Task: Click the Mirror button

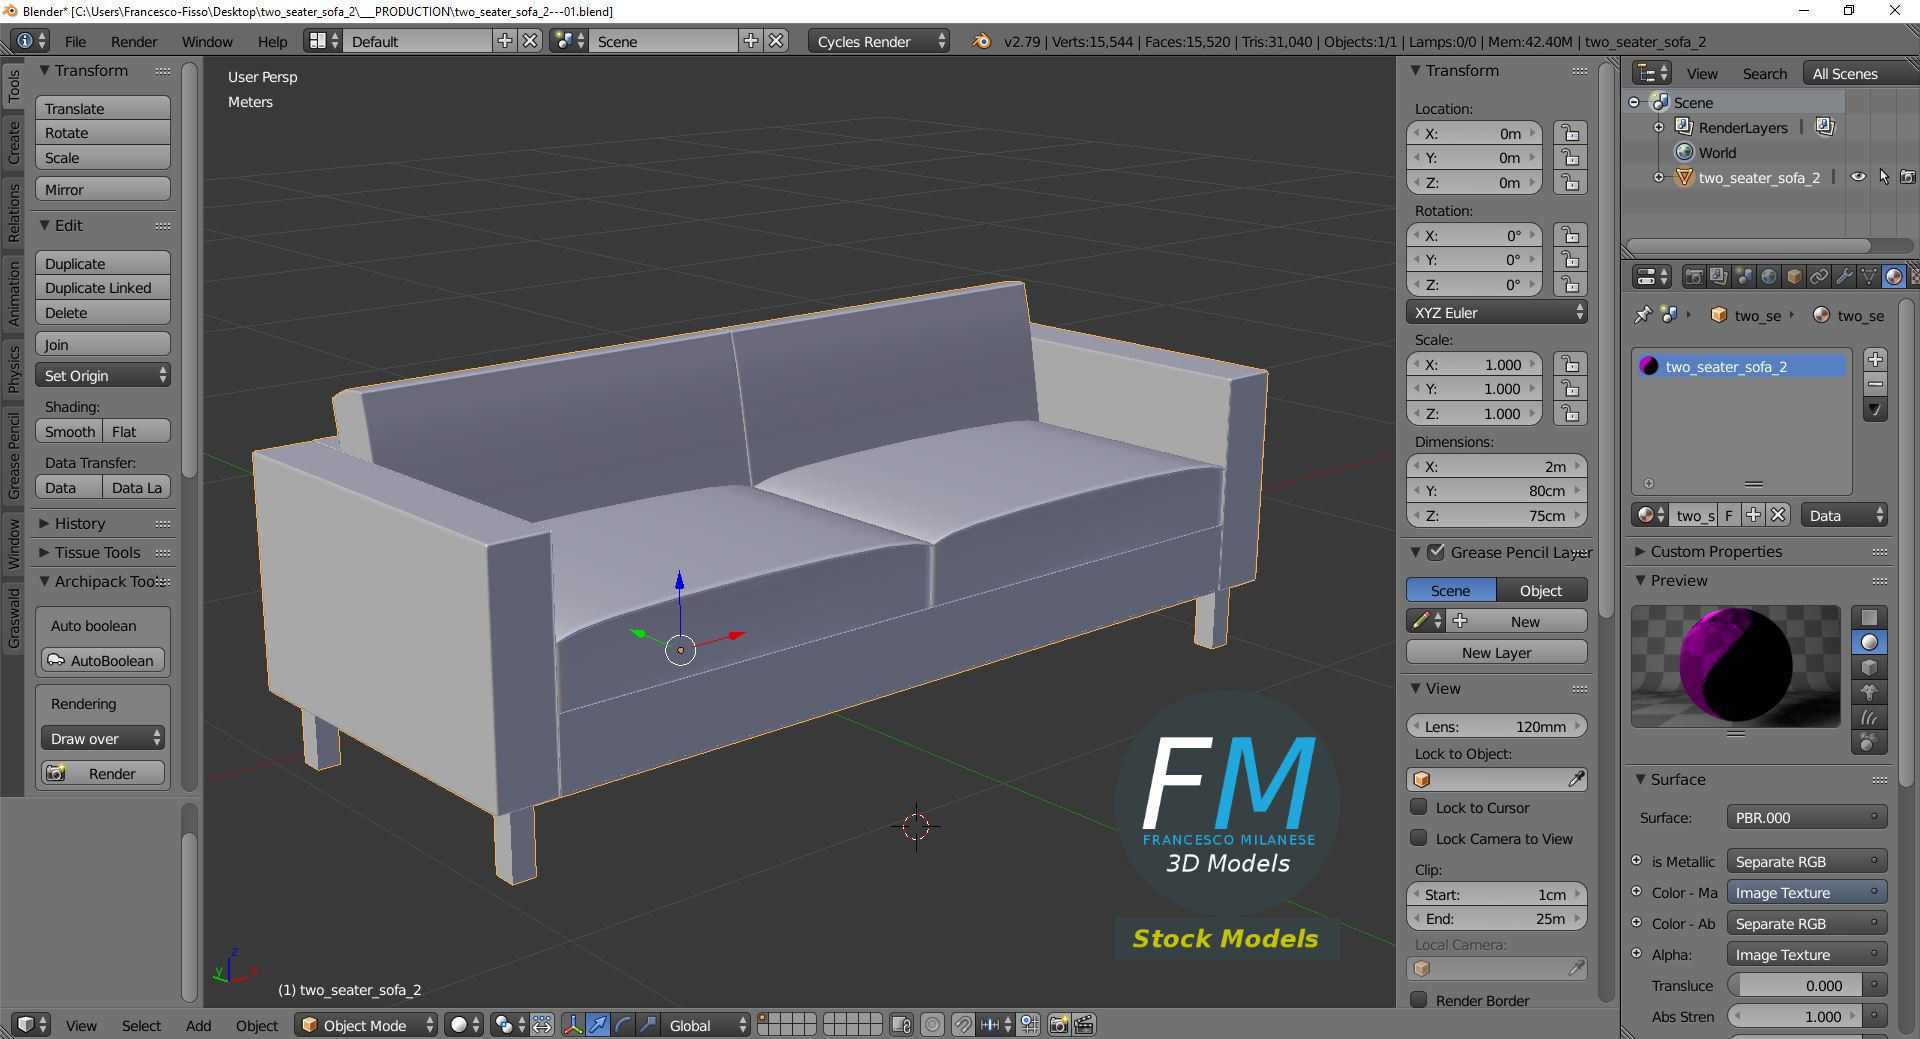Action: [103, 189]
